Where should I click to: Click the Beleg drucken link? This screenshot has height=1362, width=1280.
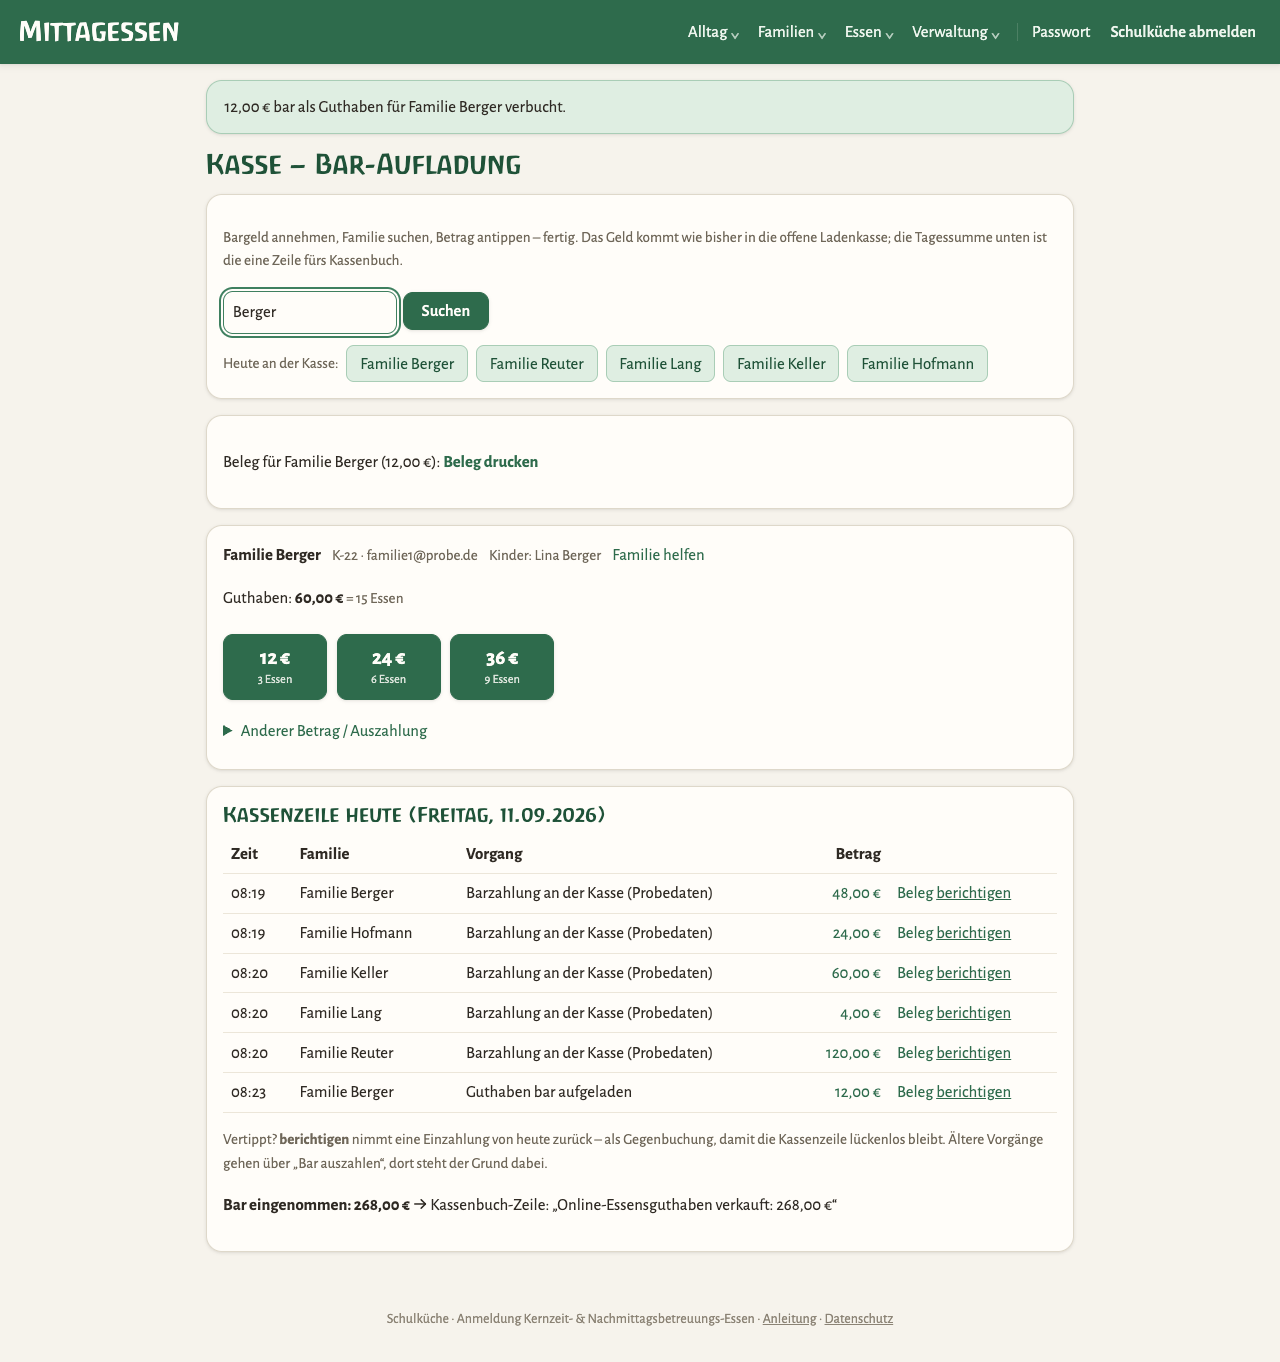491,462
